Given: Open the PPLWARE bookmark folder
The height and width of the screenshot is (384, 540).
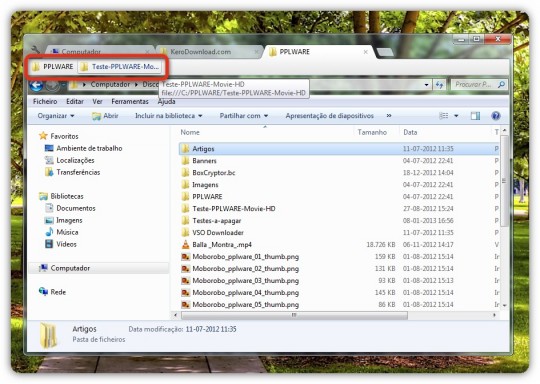Looking at the screenshot, I should click(x=53, y=66).
